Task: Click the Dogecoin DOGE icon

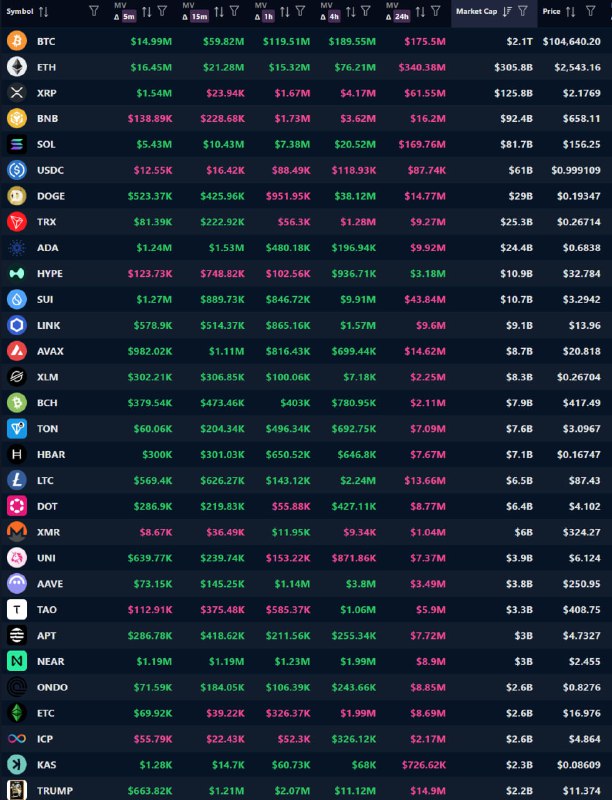Action: 17,196
